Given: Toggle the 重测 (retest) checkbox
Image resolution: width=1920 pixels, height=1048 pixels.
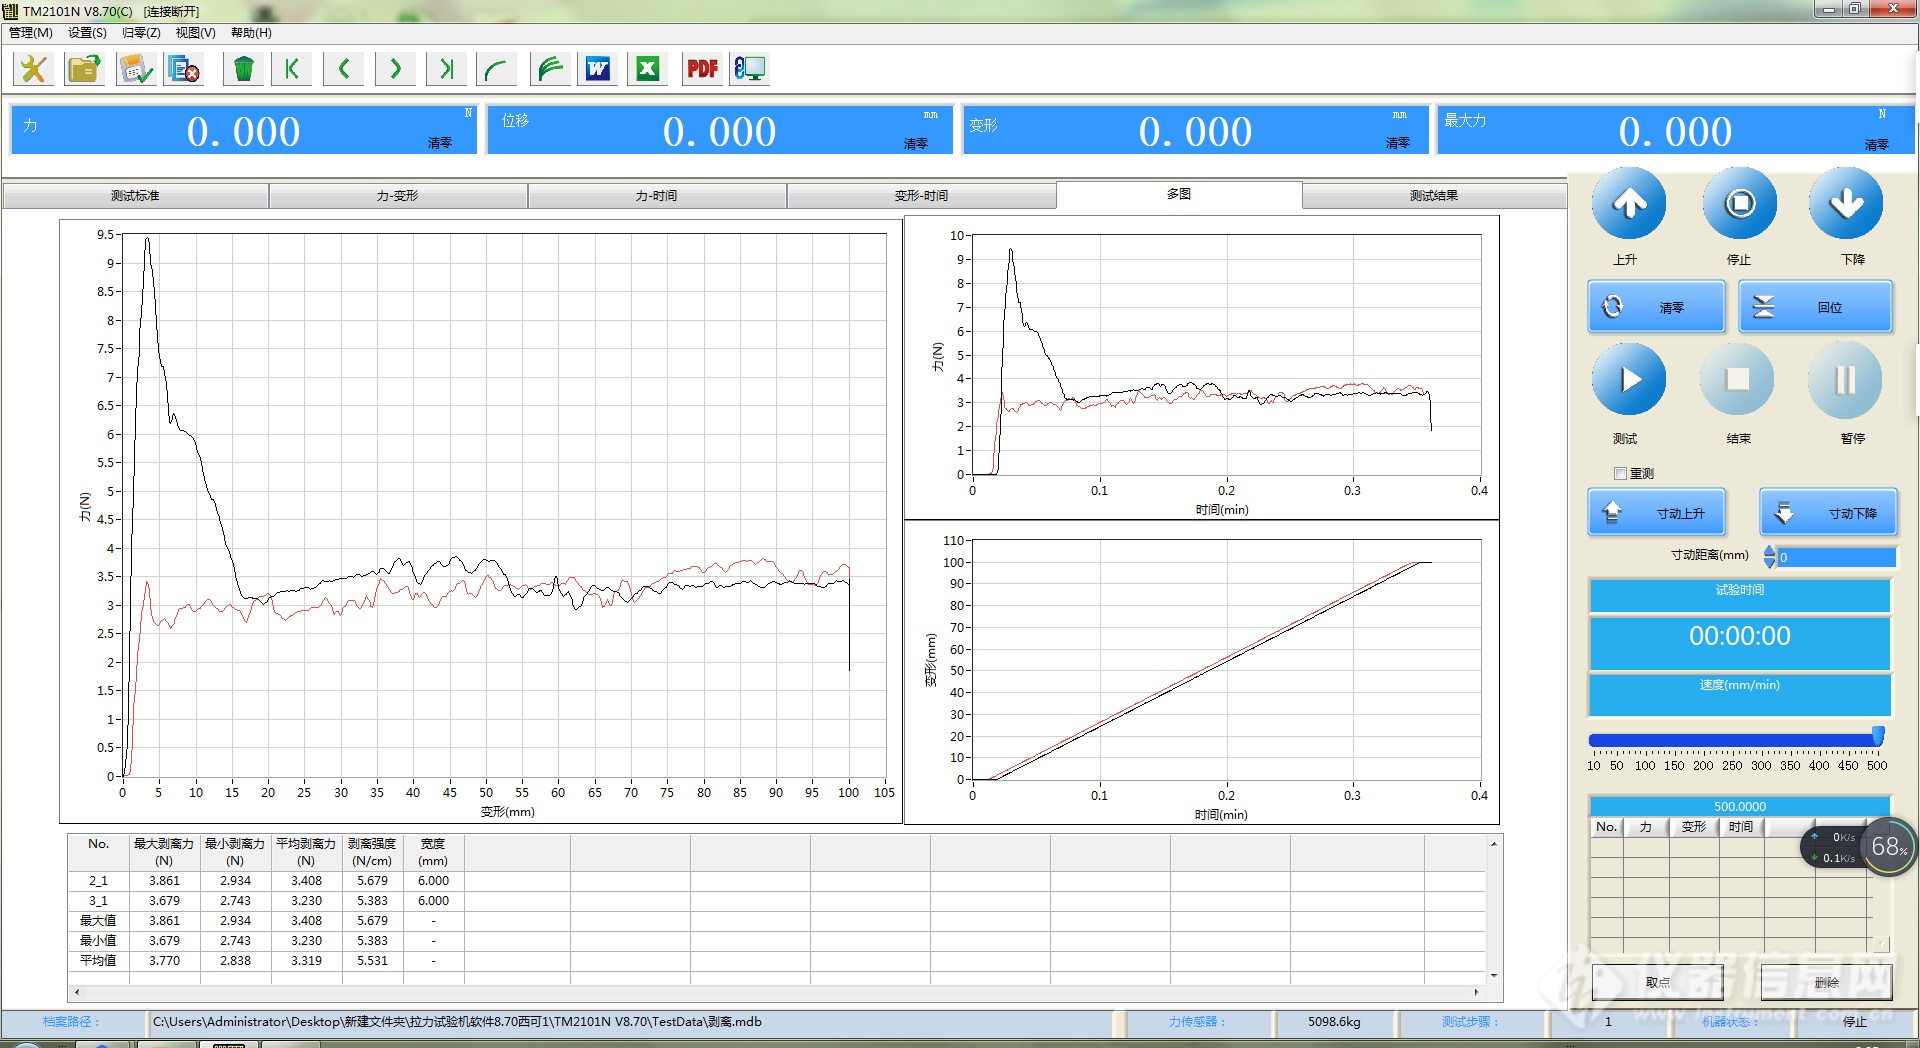Looking at the screenshot, I should click(1620, 474).
